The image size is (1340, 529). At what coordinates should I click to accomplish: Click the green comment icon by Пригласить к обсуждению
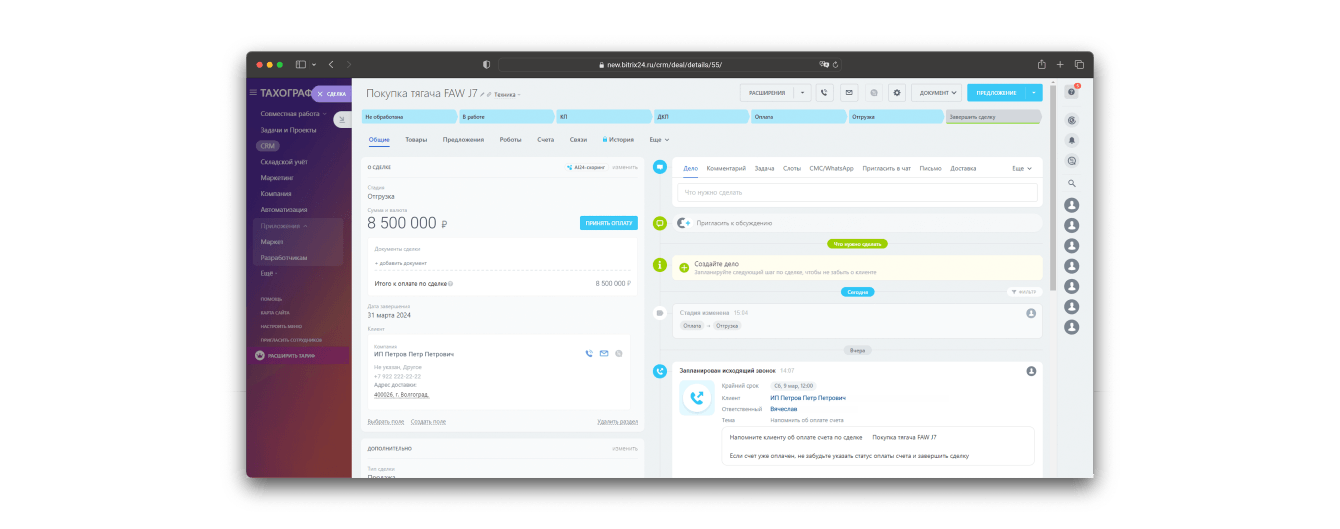tap(659, 223)
